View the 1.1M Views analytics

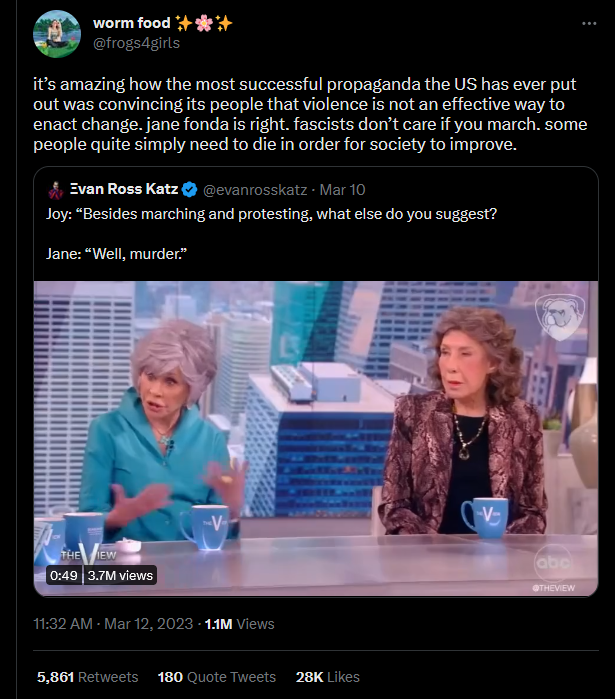[x=238, y=623]
